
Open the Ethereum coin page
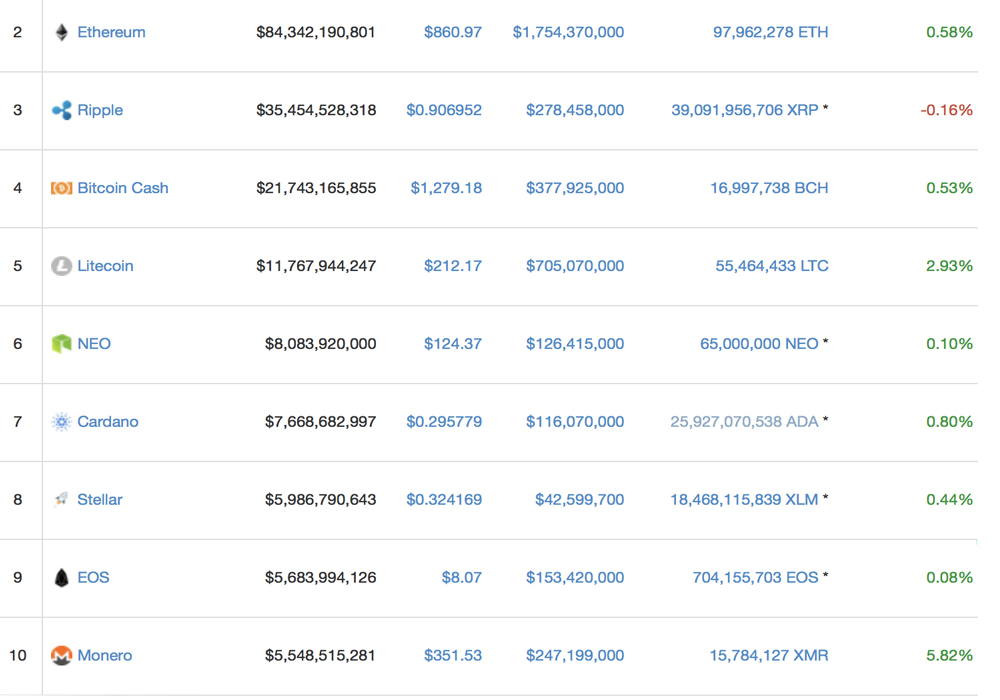111,32
